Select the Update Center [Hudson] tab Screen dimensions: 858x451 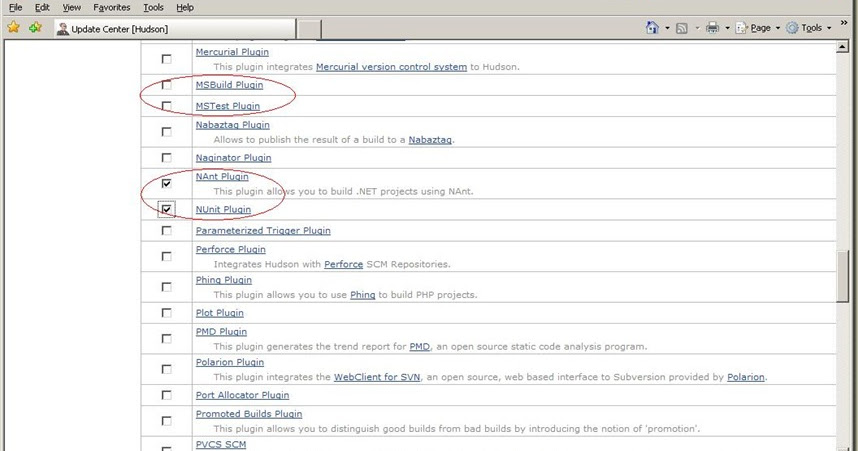(x=175, y=29)
